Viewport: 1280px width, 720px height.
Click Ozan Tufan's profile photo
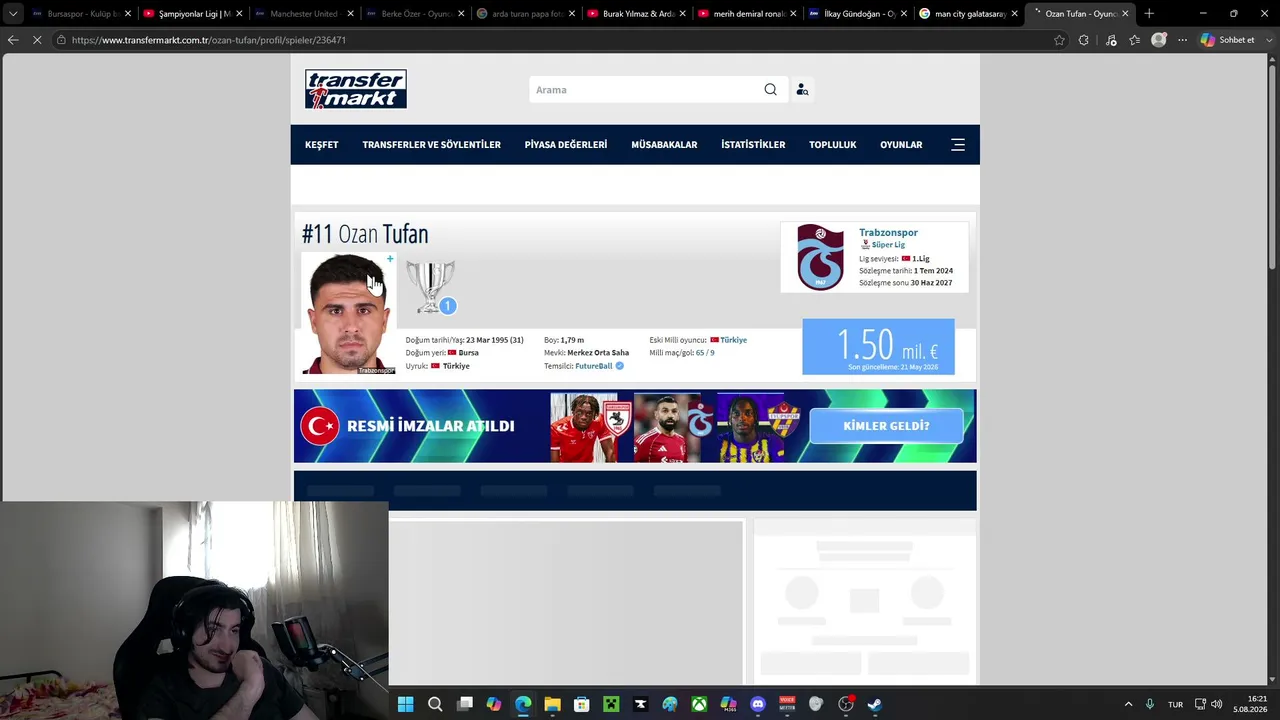click(x=349, y=314)
